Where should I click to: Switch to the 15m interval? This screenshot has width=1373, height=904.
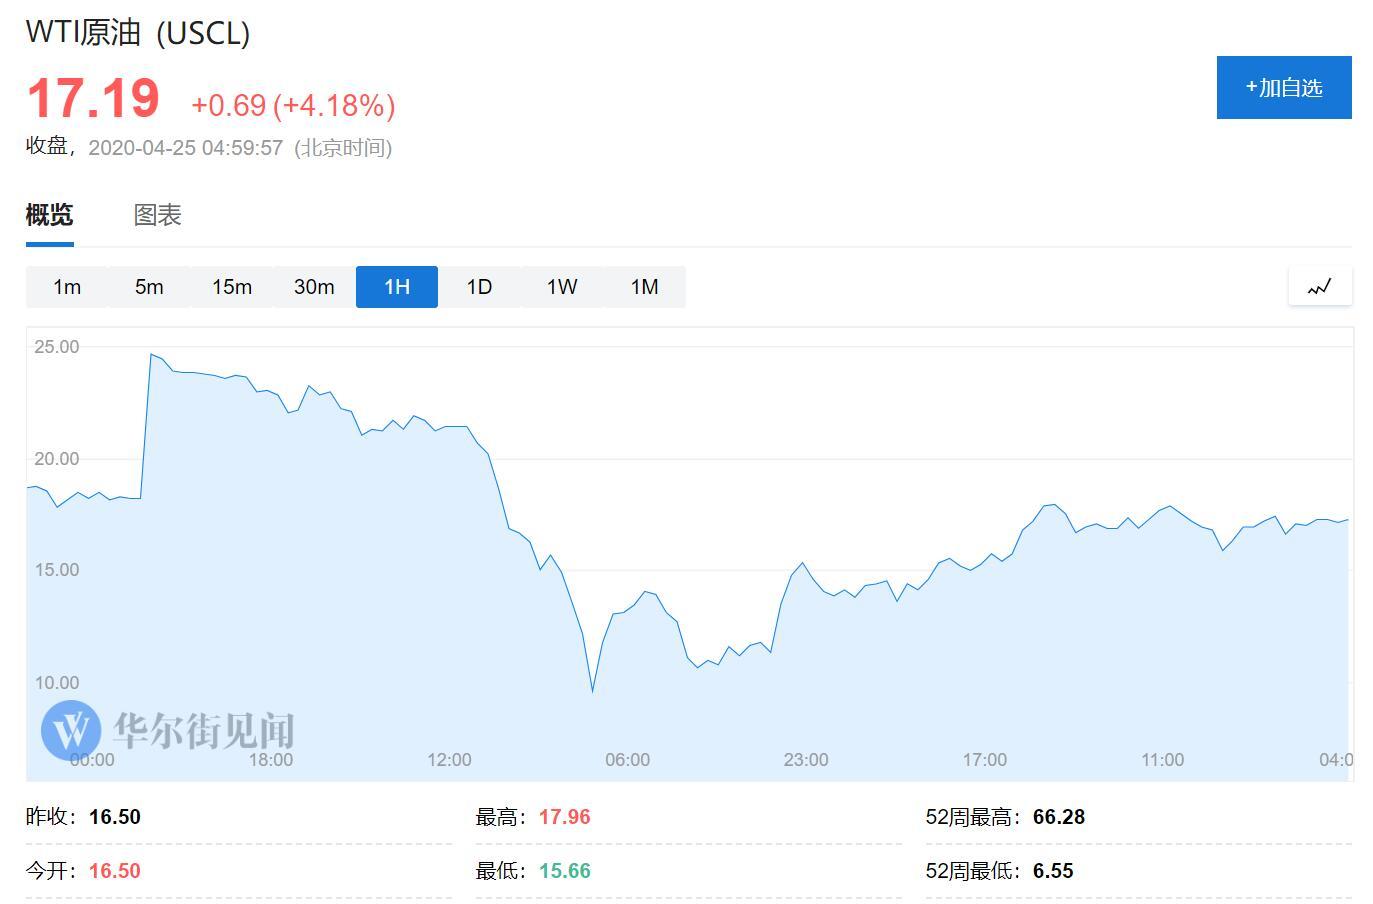(x=231, y=286)
